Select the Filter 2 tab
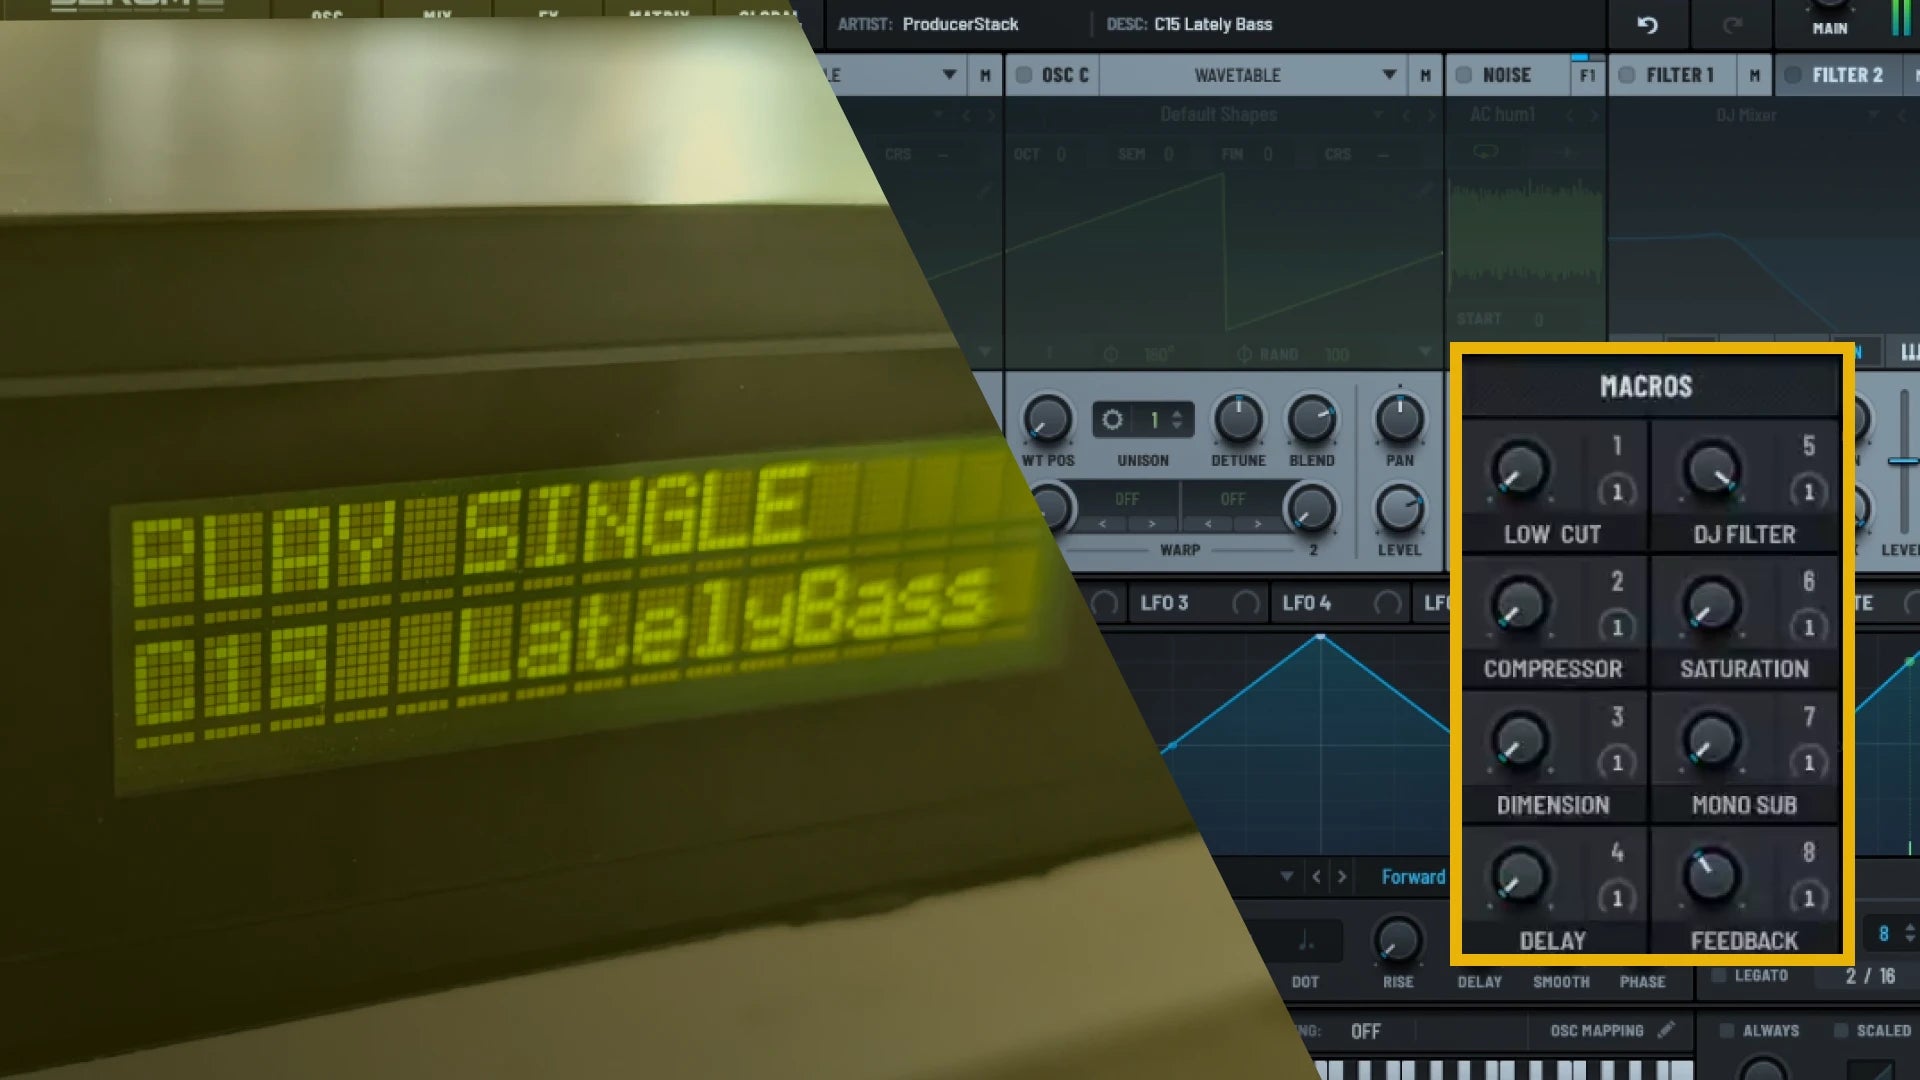 click(1846, 75)
